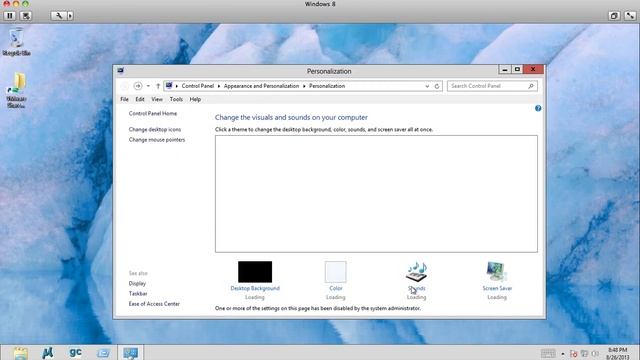Open recent locations dropdown arrow
Viewport: 640px width, 360px height.
[x=148, y=86]
